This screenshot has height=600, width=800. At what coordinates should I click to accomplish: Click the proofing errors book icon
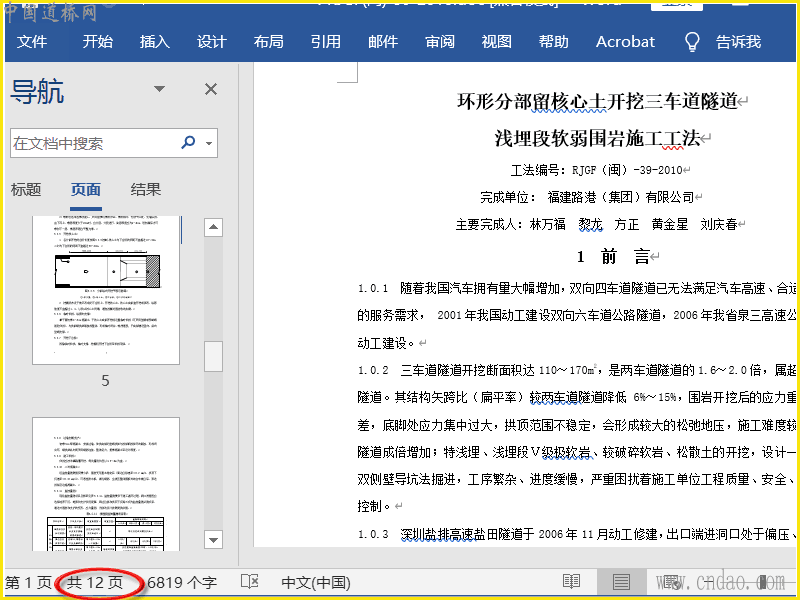coord(249,582)
